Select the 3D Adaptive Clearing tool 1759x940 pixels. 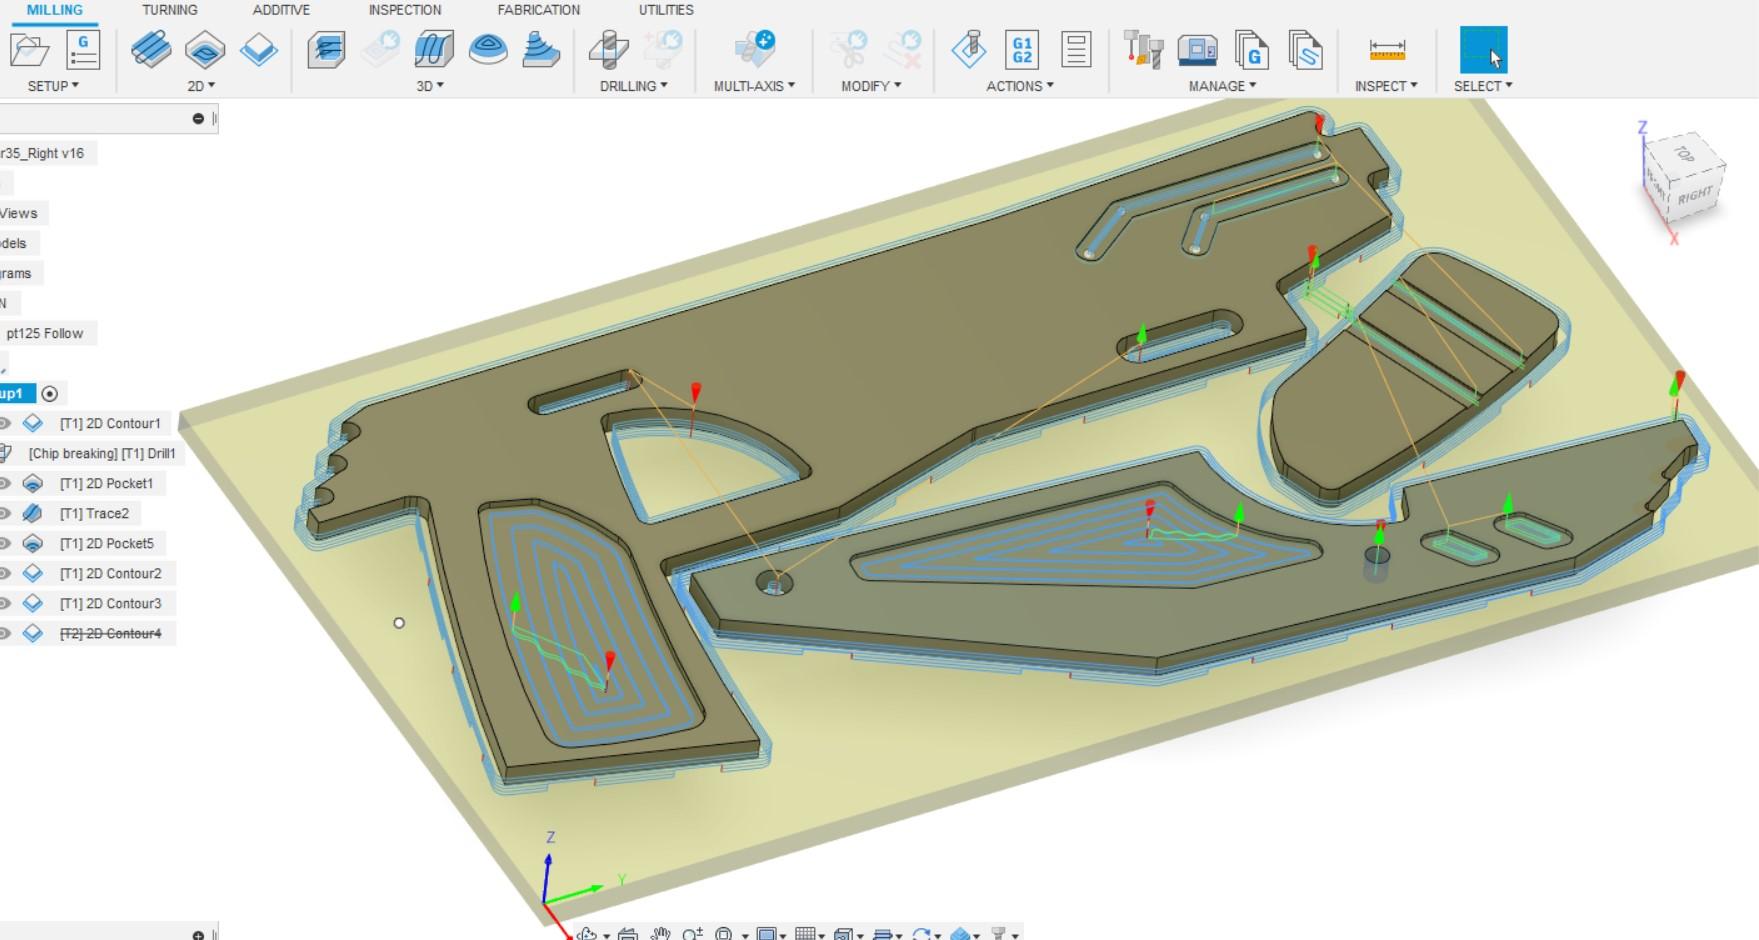[326, 49]
